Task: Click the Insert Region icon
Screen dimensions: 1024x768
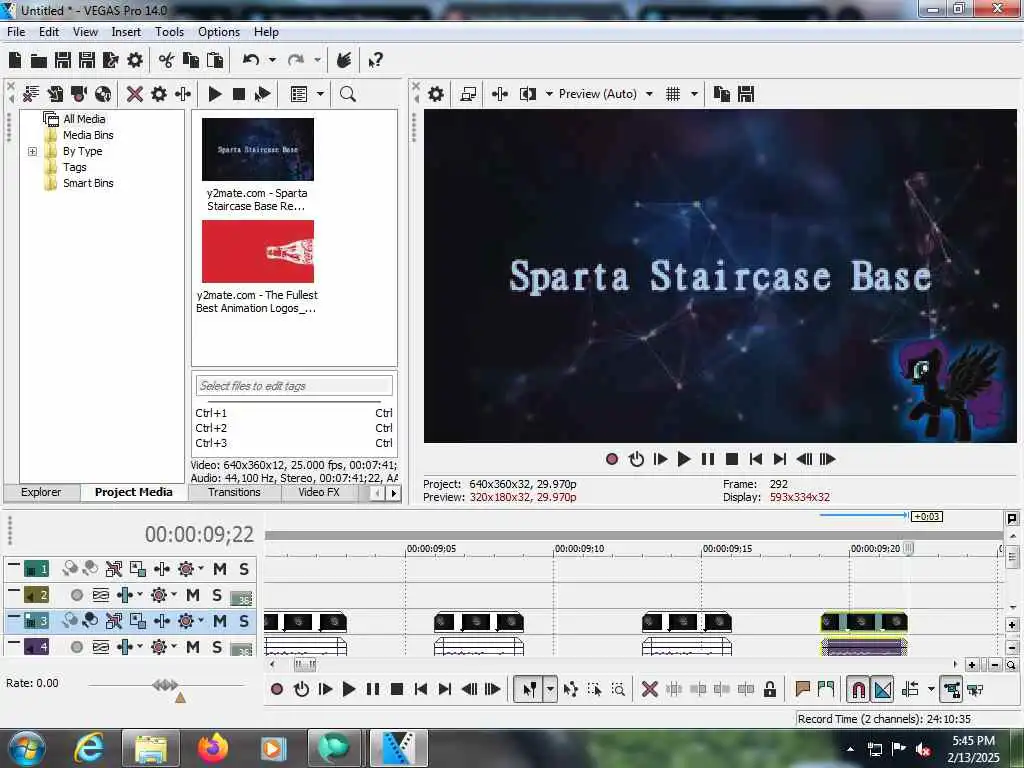Action: 826,689
